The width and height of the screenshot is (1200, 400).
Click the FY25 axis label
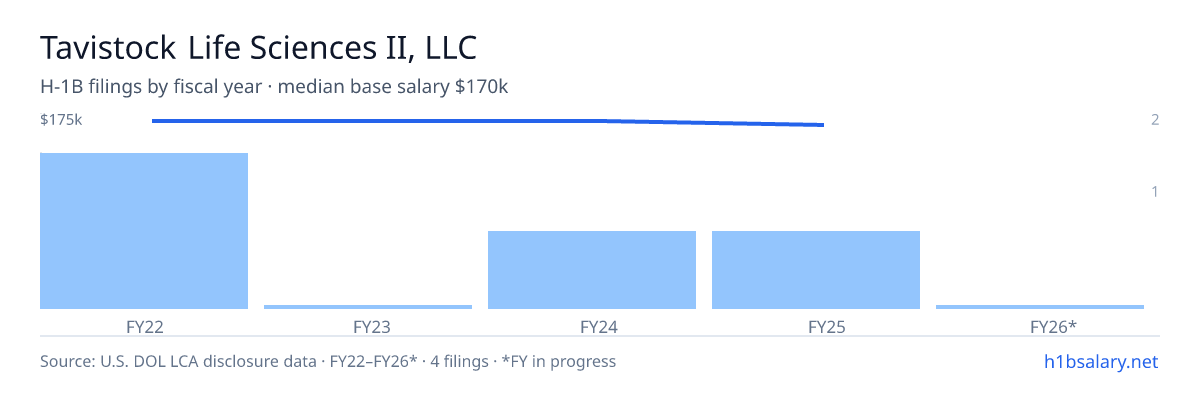(816, 326)
